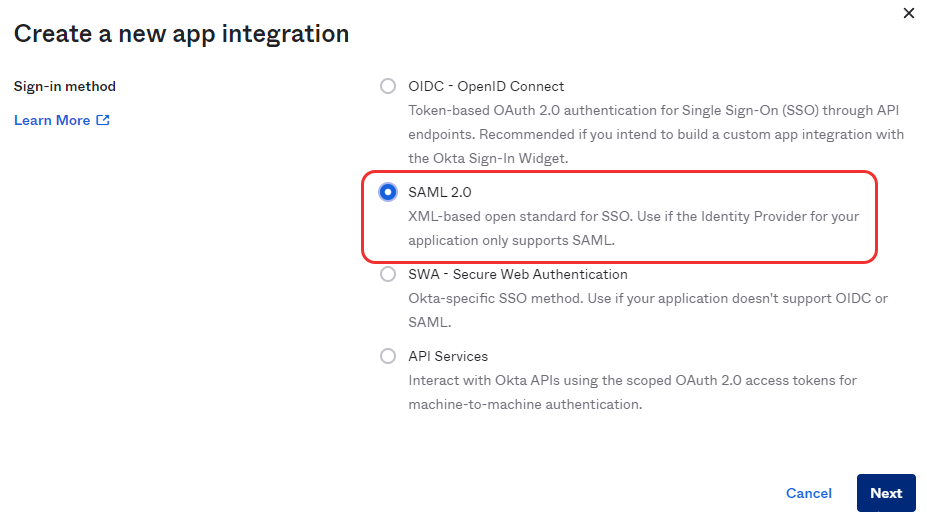
Task: Click the 'SAML 2.0' option label text
Action: [440, 192]
